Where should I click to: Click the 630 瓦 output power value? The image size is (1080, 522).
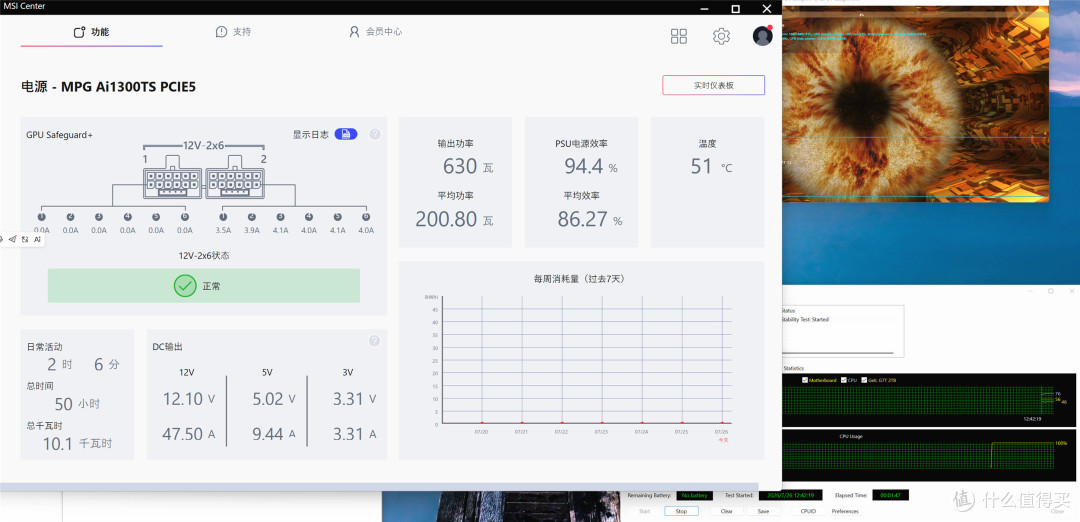coord(468,166)
